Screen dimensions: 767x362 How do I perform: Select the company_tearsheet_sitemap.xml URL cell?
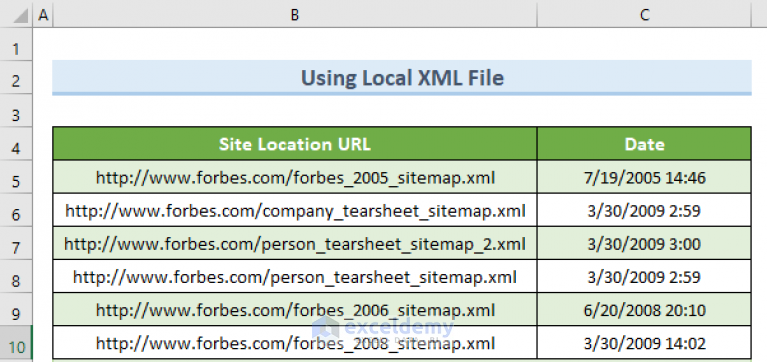(x=294, y=210)
